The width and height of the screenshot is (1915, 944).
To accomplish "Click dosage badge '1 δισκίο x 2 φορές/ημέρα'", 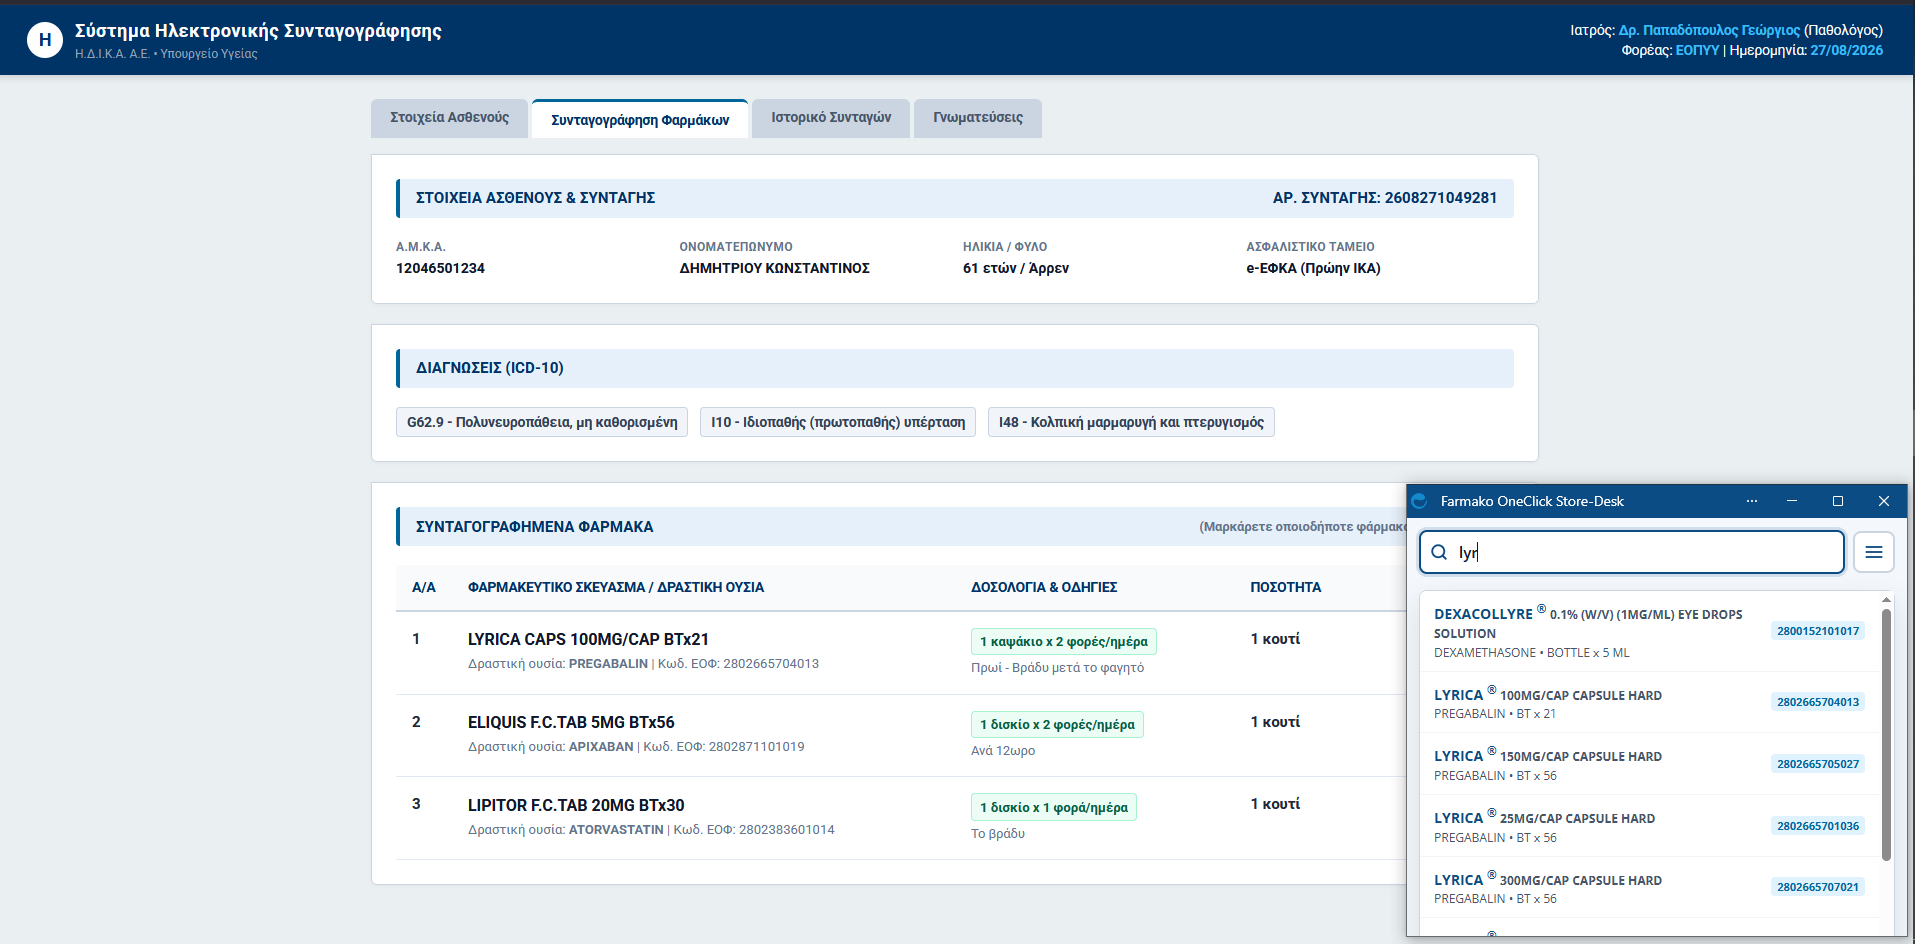I will point(1057,725).
